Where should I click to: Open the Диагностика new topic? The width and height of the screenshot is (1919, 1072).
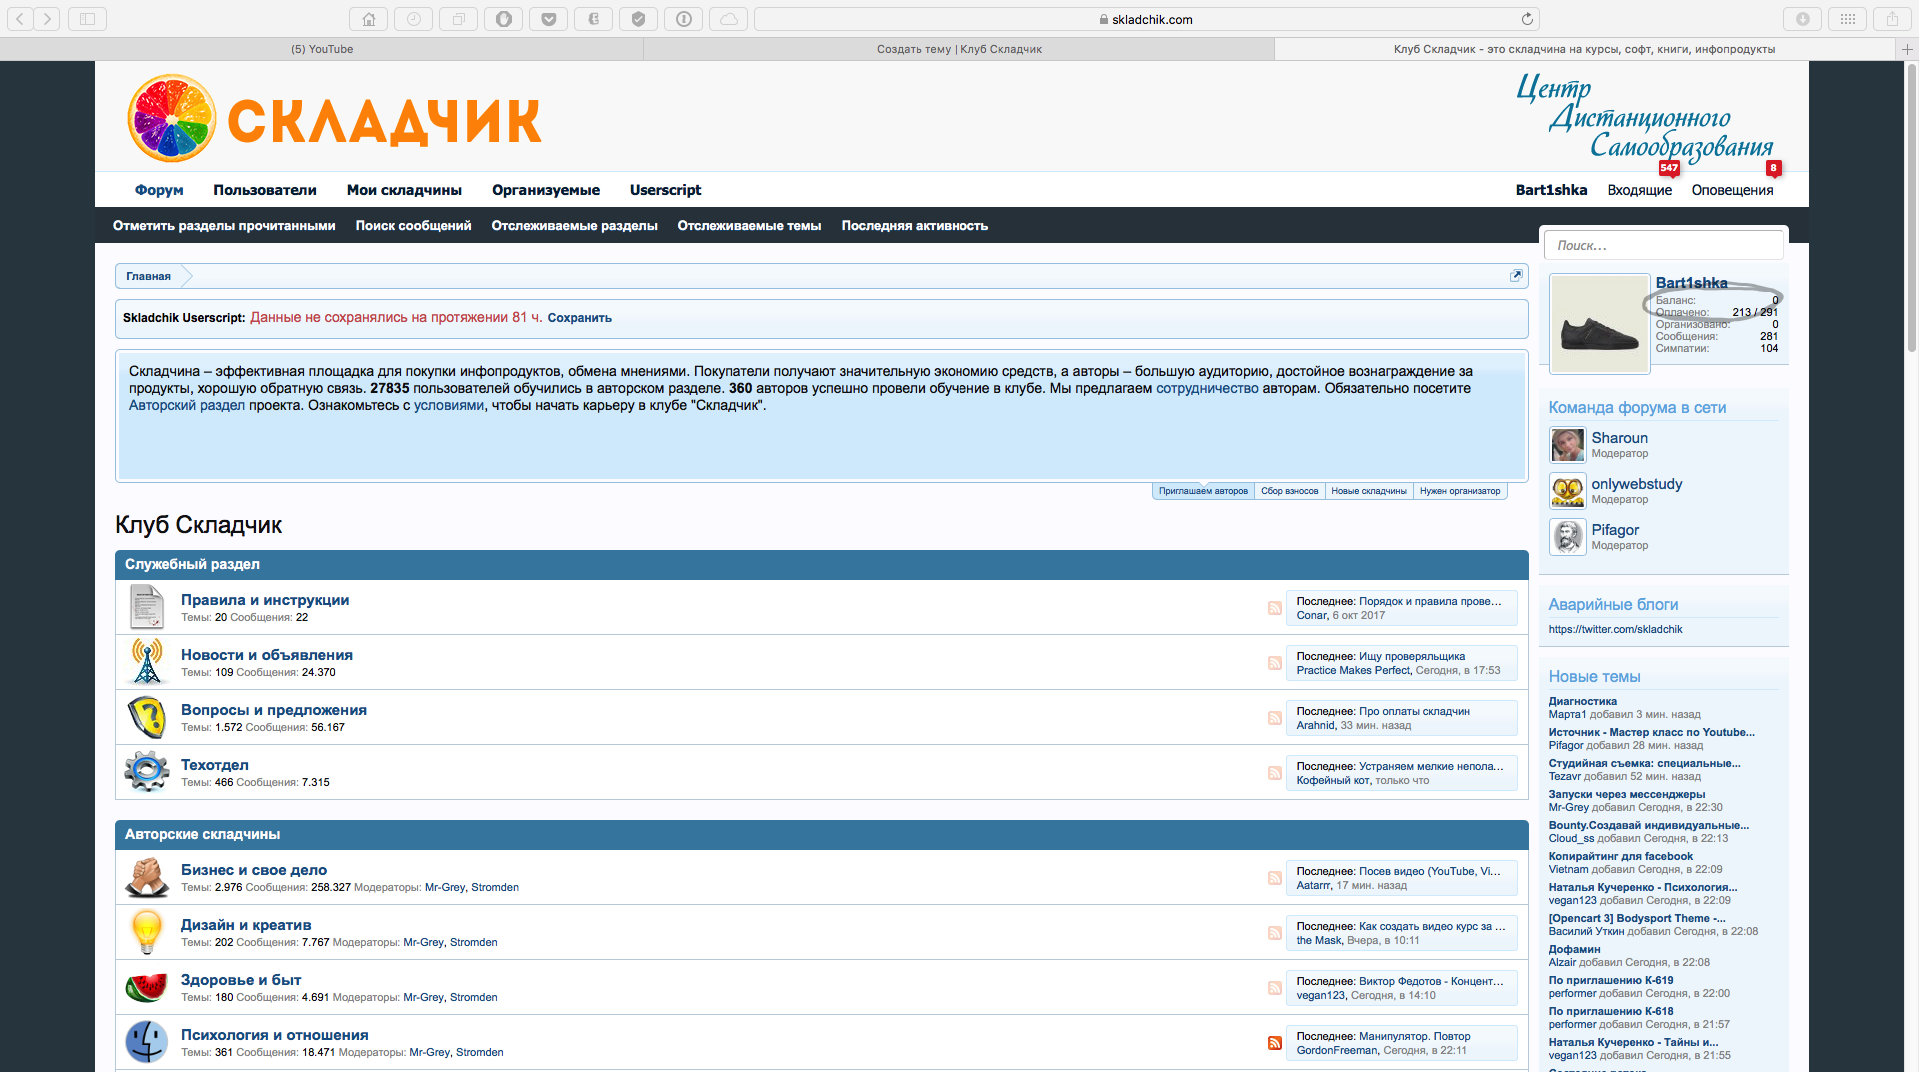1582,701
